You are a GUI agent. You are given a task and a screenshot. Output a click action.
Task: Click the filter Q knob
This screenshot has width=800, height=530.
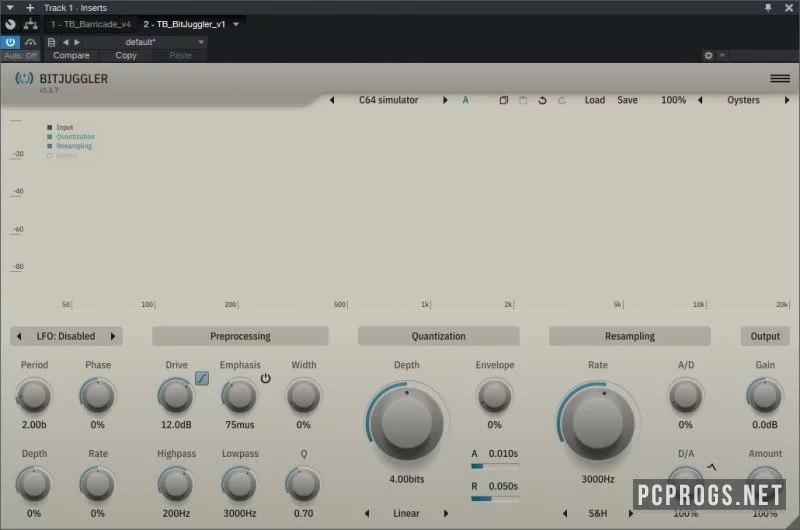coord(303,484)
